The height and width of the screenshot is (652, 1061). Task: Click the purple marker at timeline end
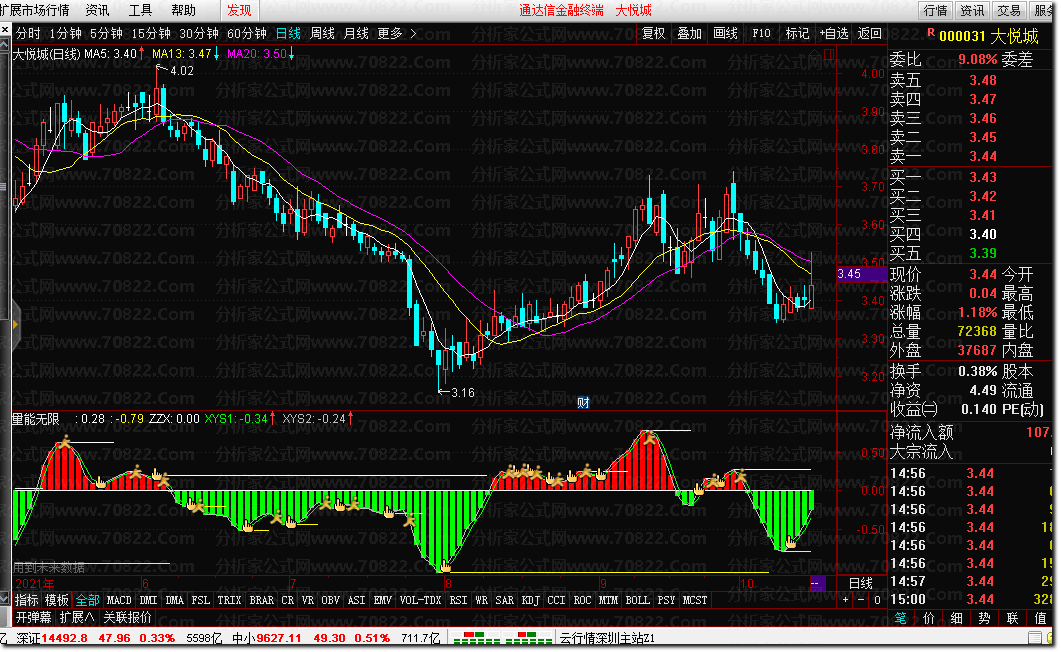click(x=817, y=583)
